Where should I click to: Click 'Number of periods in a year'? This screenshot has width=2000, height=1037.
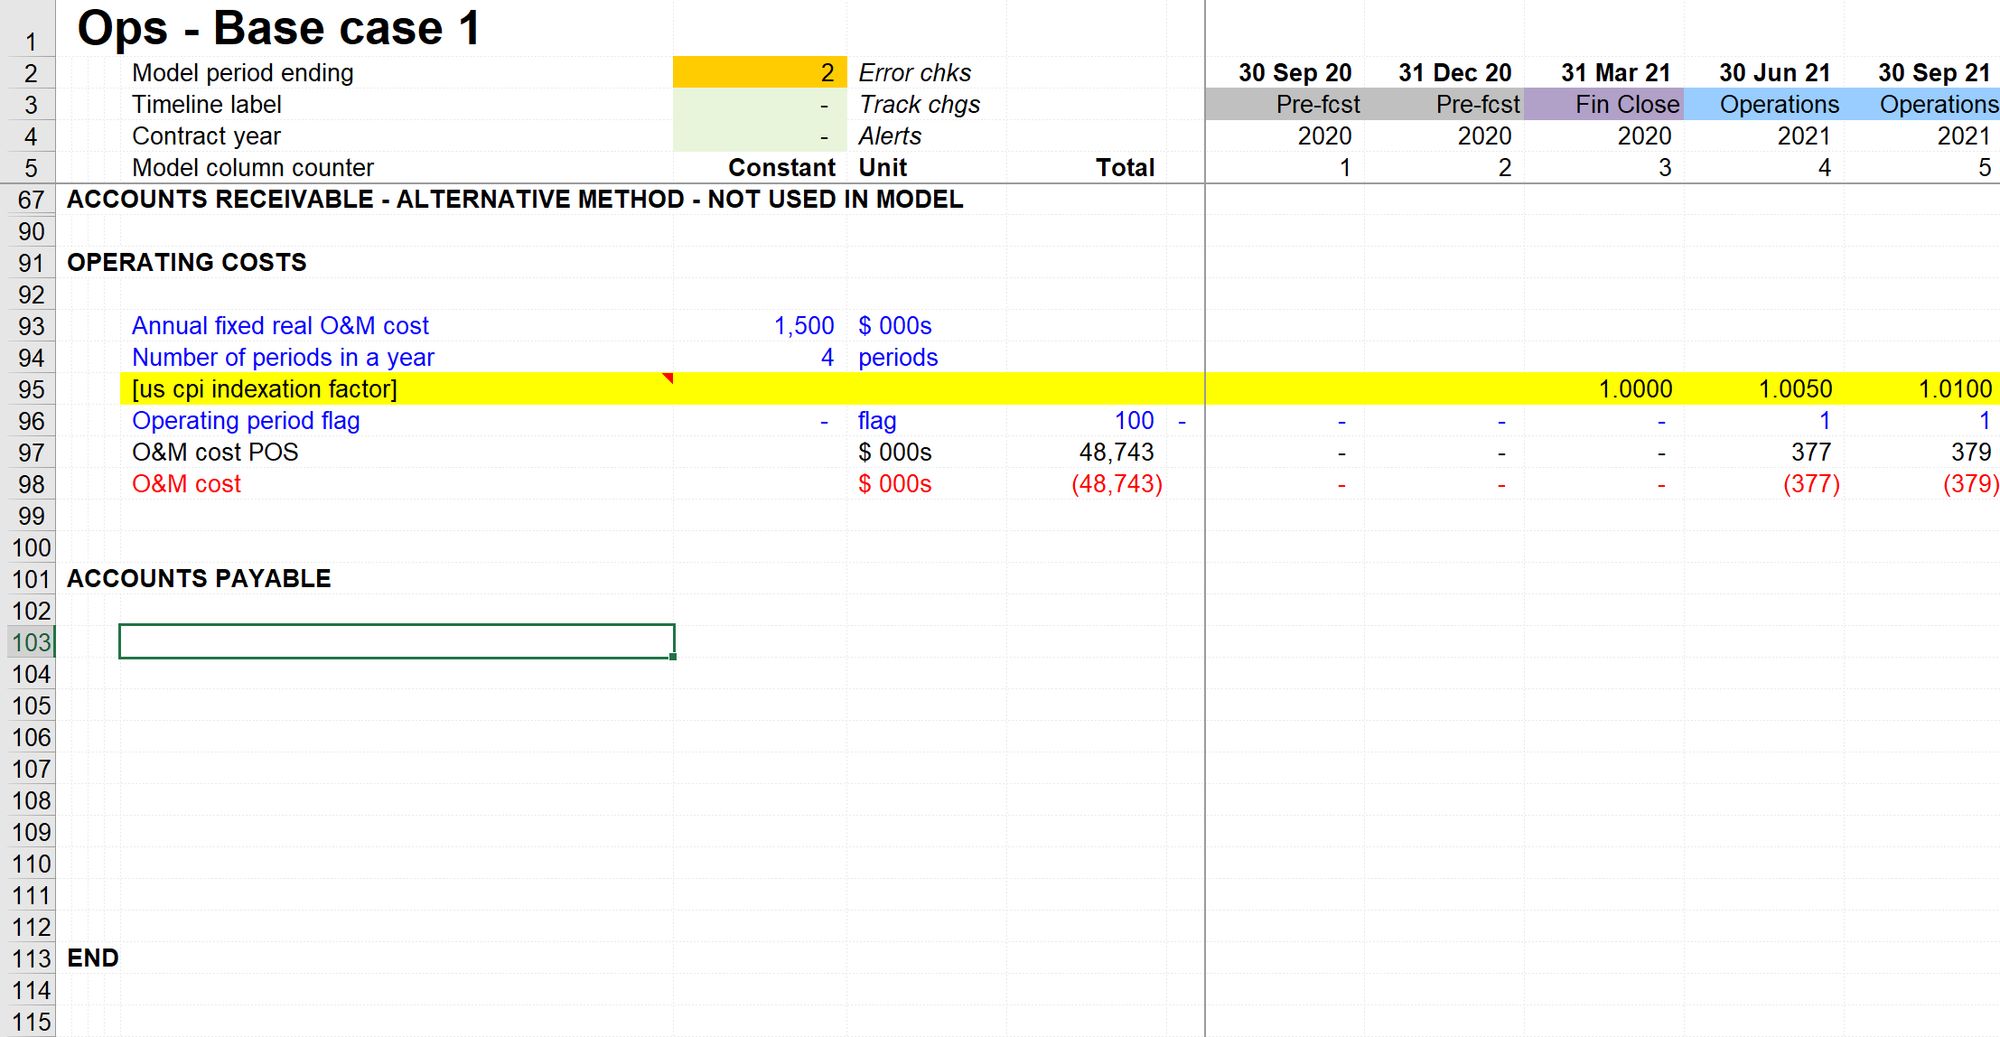[283, 358]
